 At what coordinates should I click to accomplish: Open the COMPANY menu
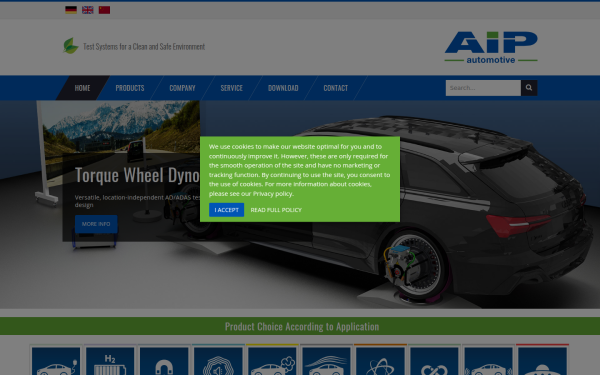click(182, 88)
